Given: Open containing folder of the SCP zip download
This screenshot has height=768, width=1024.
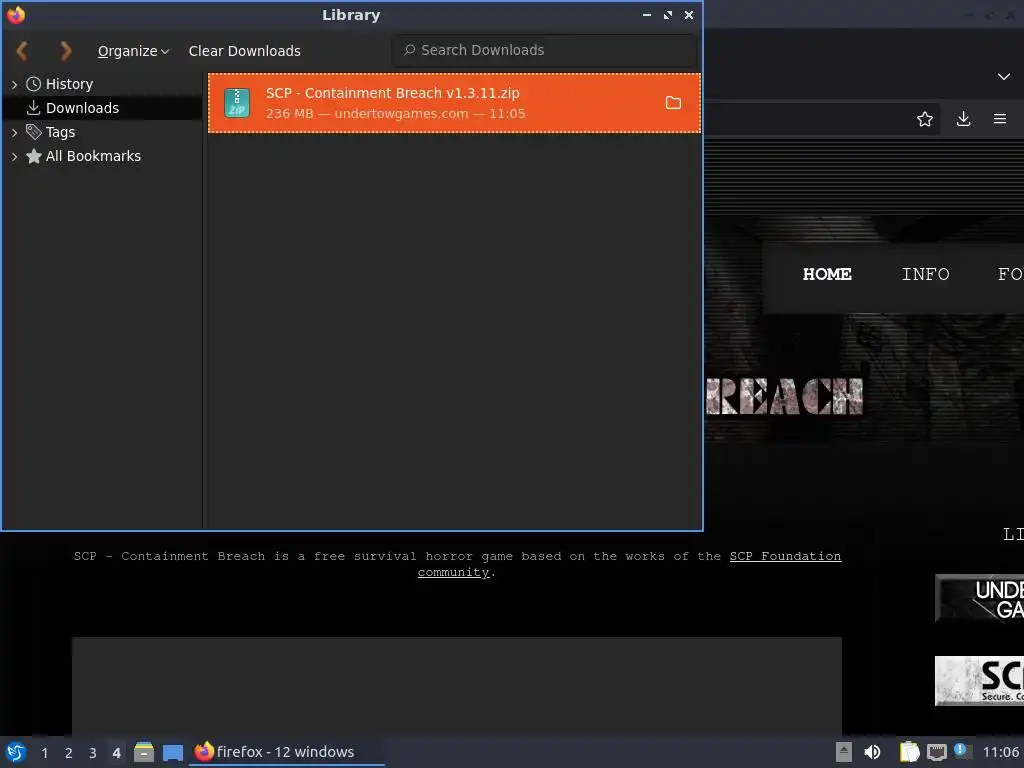Looking at the screenshot, I should 673,103.
